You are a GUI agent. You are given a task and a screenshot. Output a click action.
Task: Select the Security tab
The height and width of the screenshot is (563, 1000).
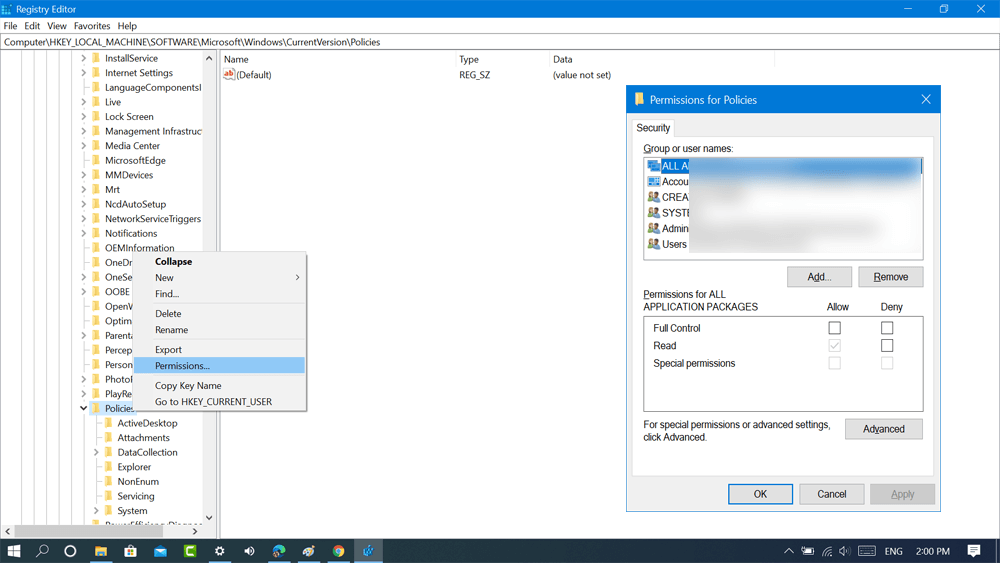[x=653, y=128]
